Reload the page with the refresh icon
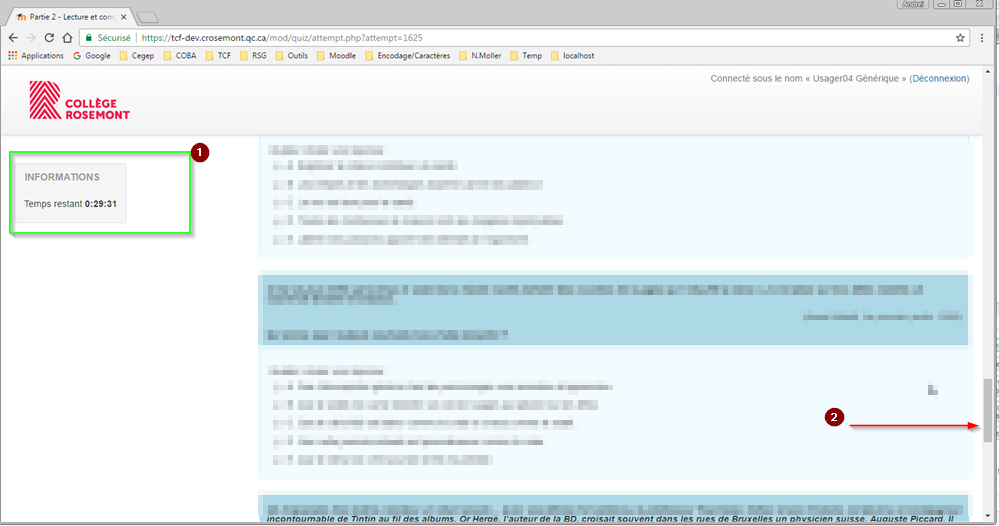999x526 pixels. tap(49, 38)
